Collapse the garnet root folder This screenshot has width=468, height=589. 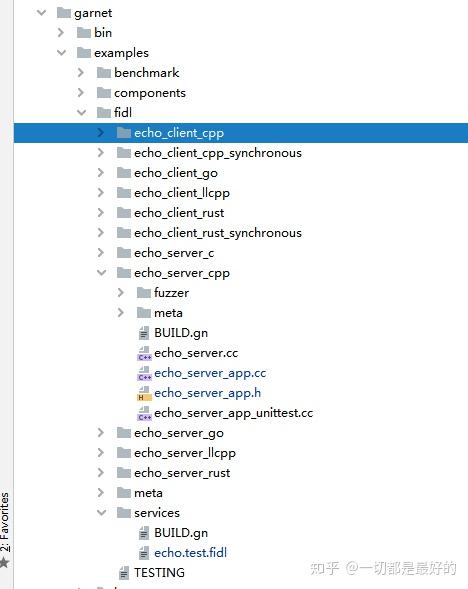[x=41, y=13]
